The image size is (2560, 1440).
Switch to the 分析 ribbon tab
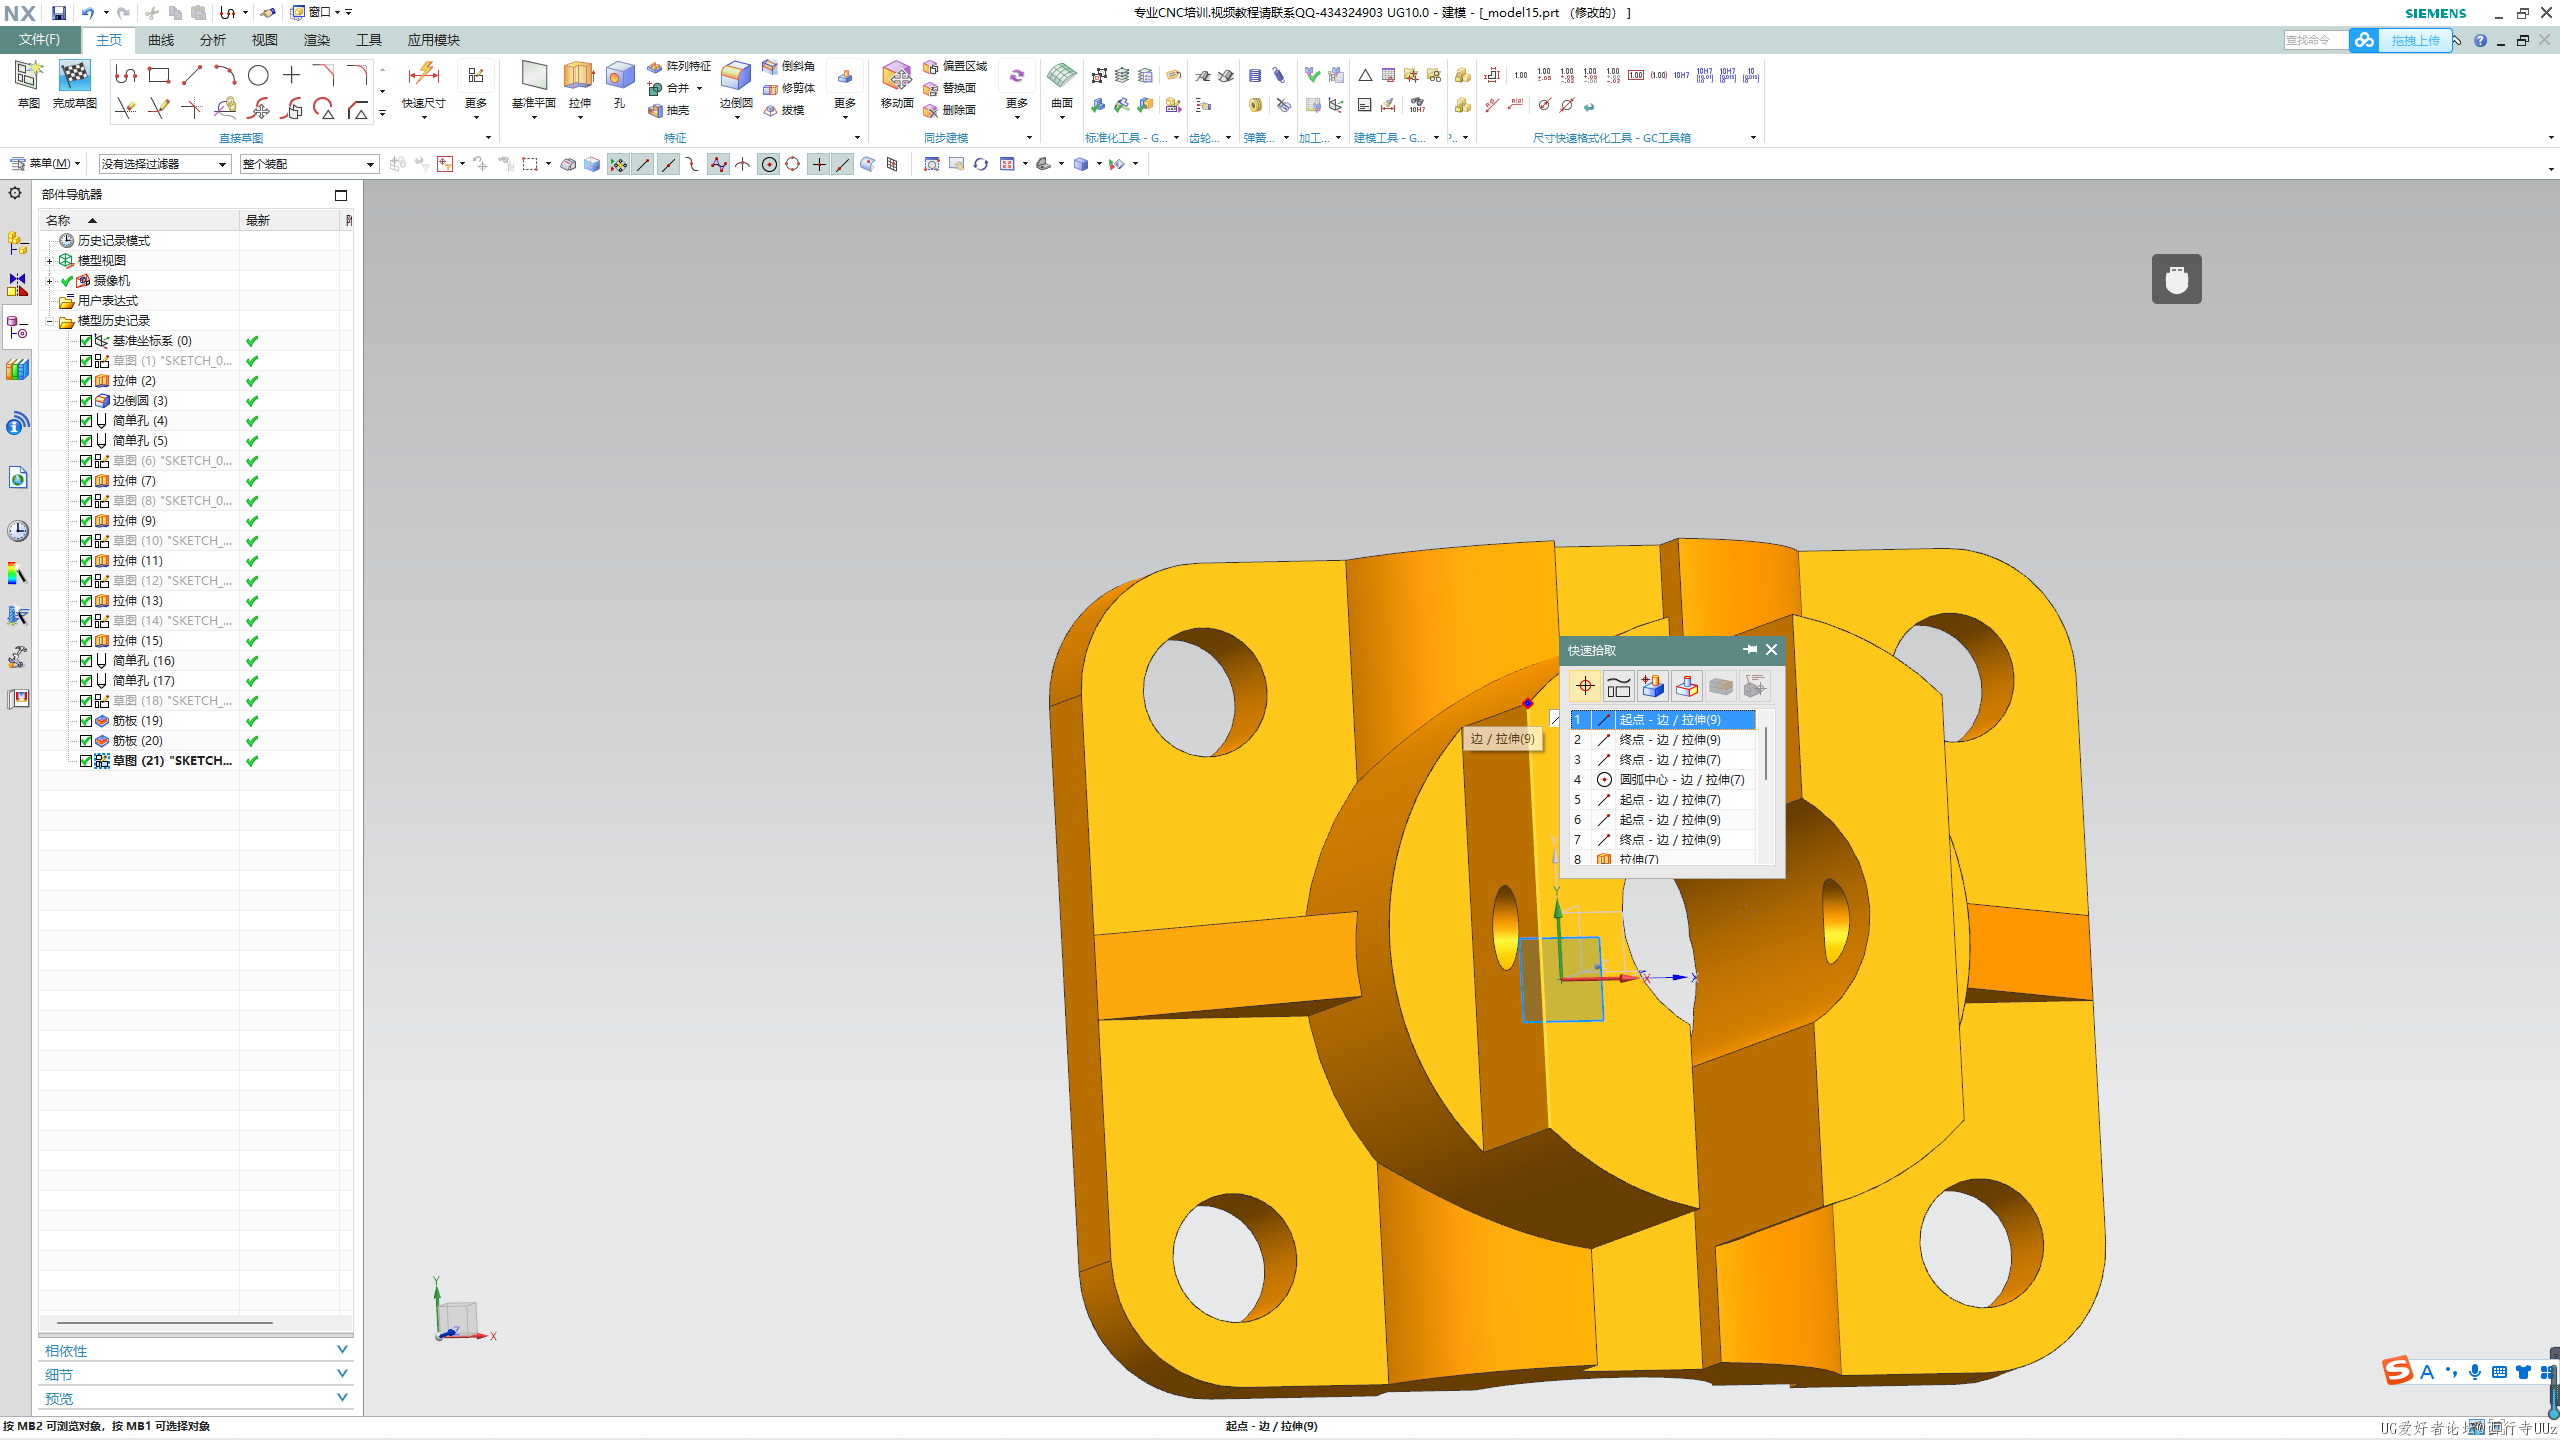click(x=213, y=40)
